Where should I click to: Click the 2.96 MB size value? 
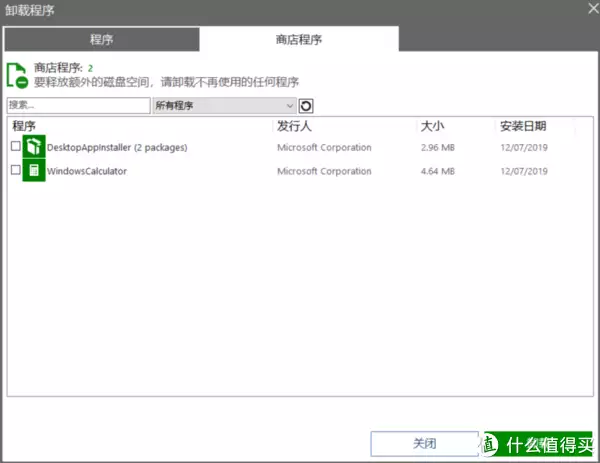point(438,147)
